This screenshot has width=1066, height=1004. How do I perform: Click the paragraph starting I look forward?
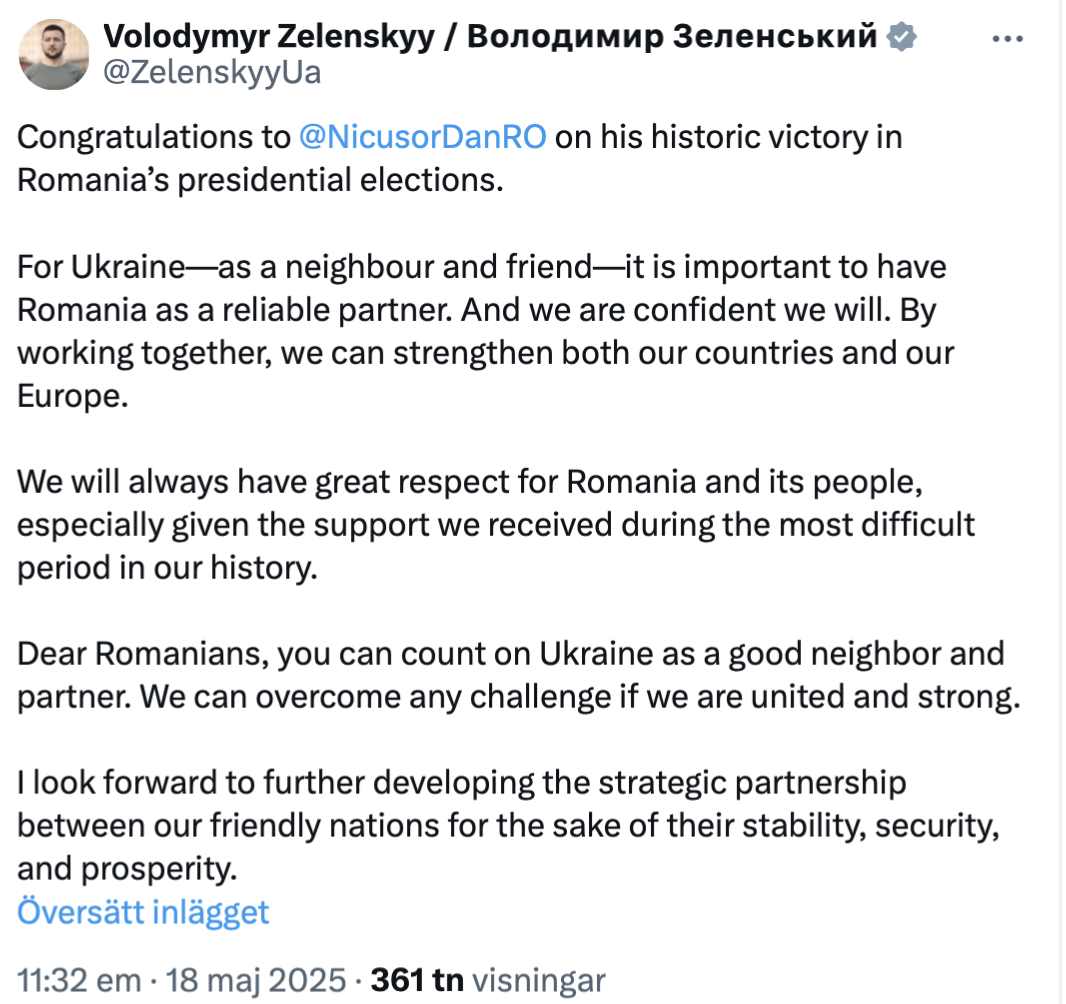[x=508, y=825]
